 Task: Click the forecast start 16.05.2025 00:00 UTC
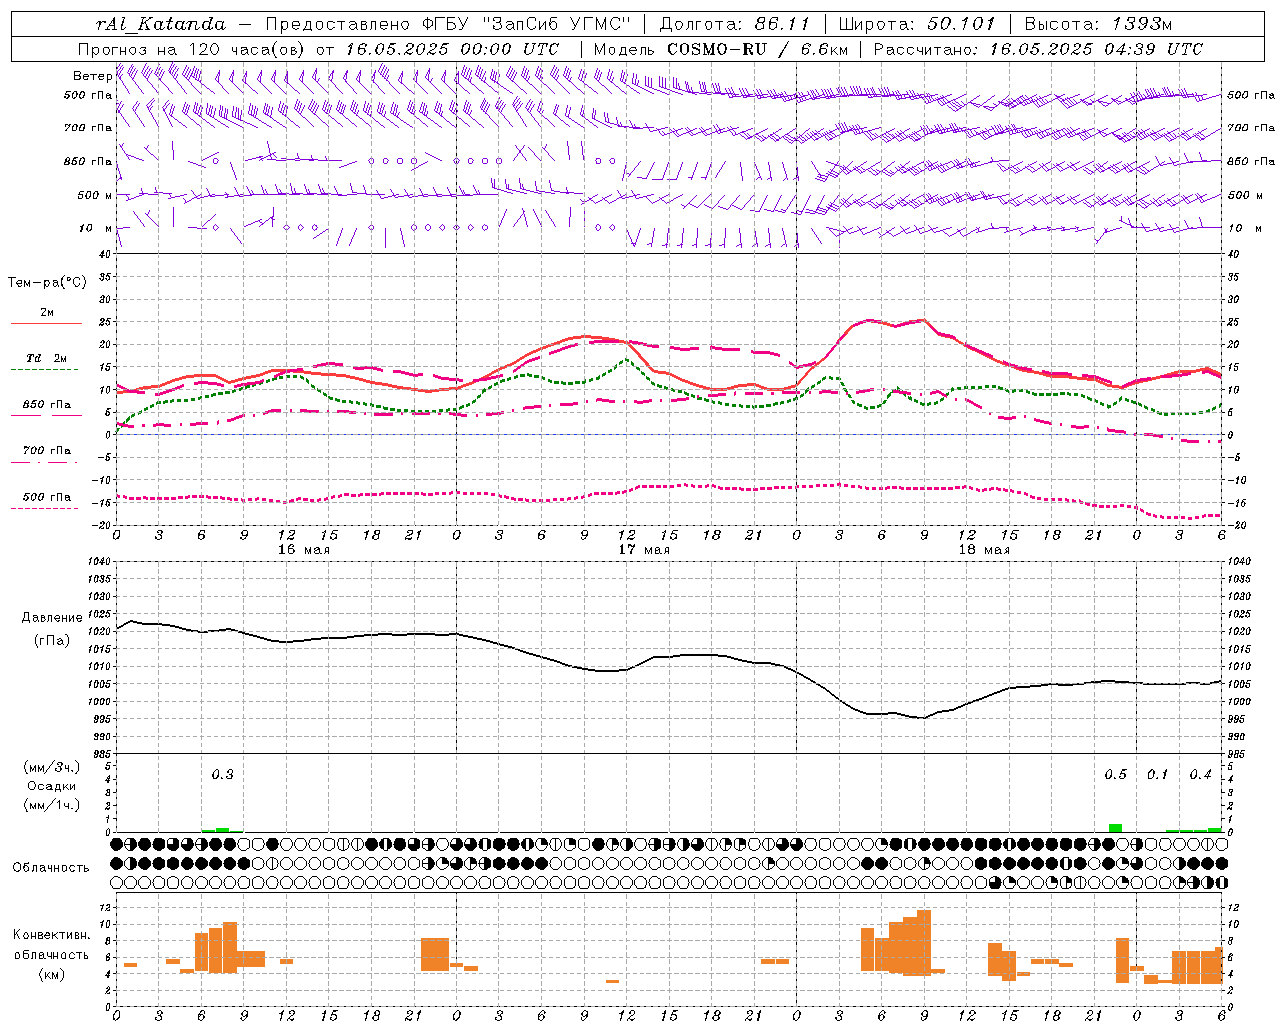(x=453, y=49)
